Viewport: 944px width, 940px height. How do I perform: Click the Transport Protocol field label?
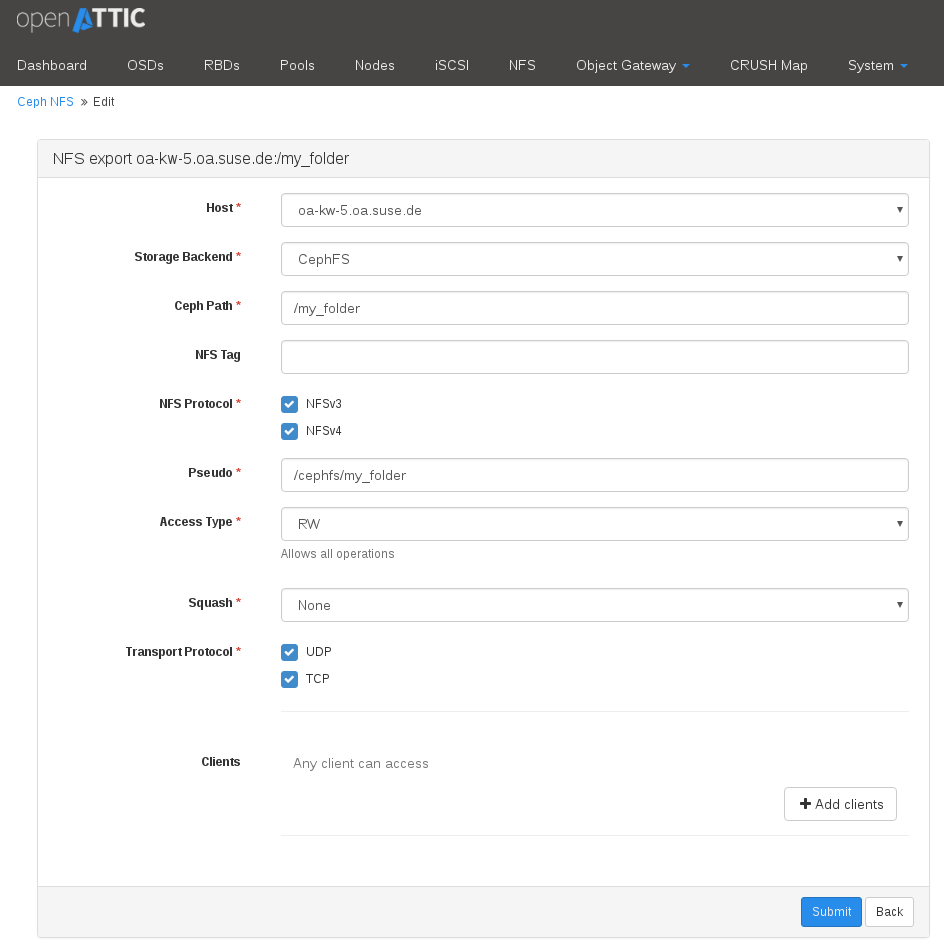pyautogui.click(x=183, y=652)
